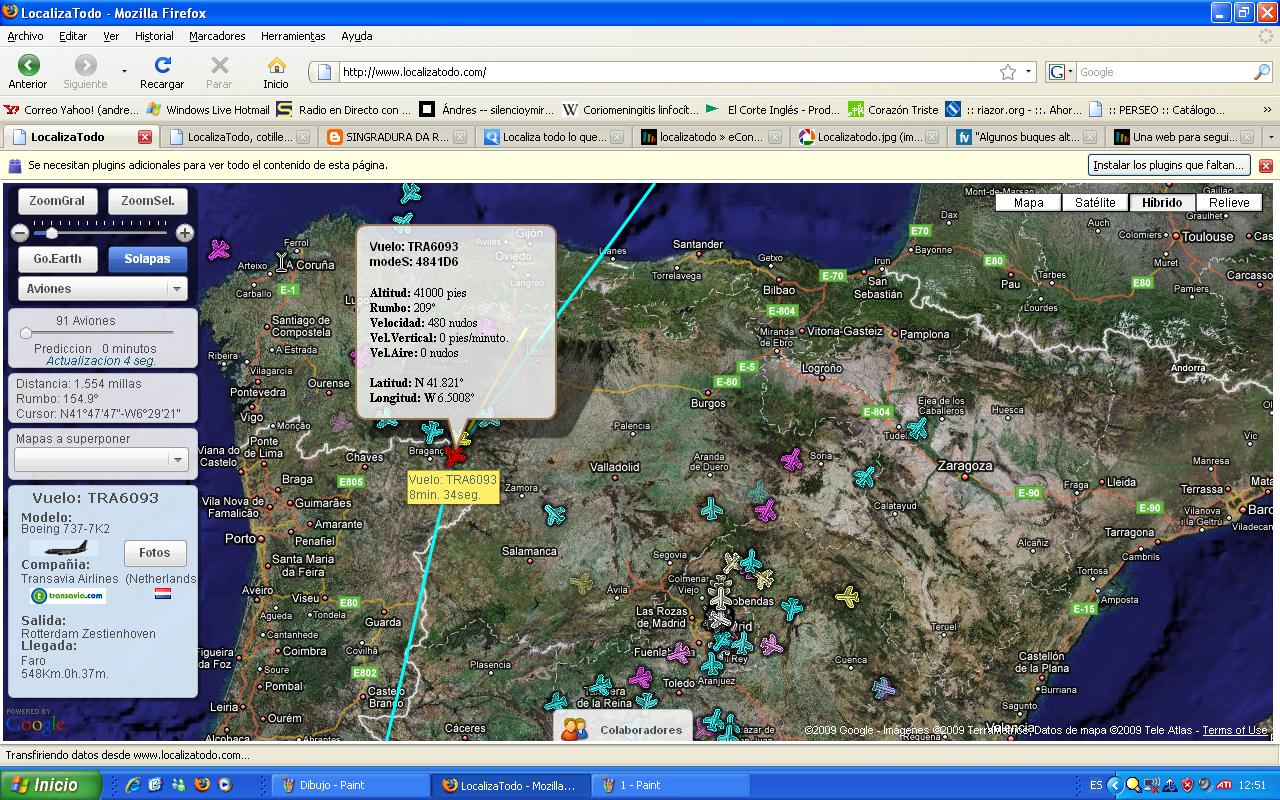
Task: Open the Google search engine dropdown
Action: [x=1061, y=72]
